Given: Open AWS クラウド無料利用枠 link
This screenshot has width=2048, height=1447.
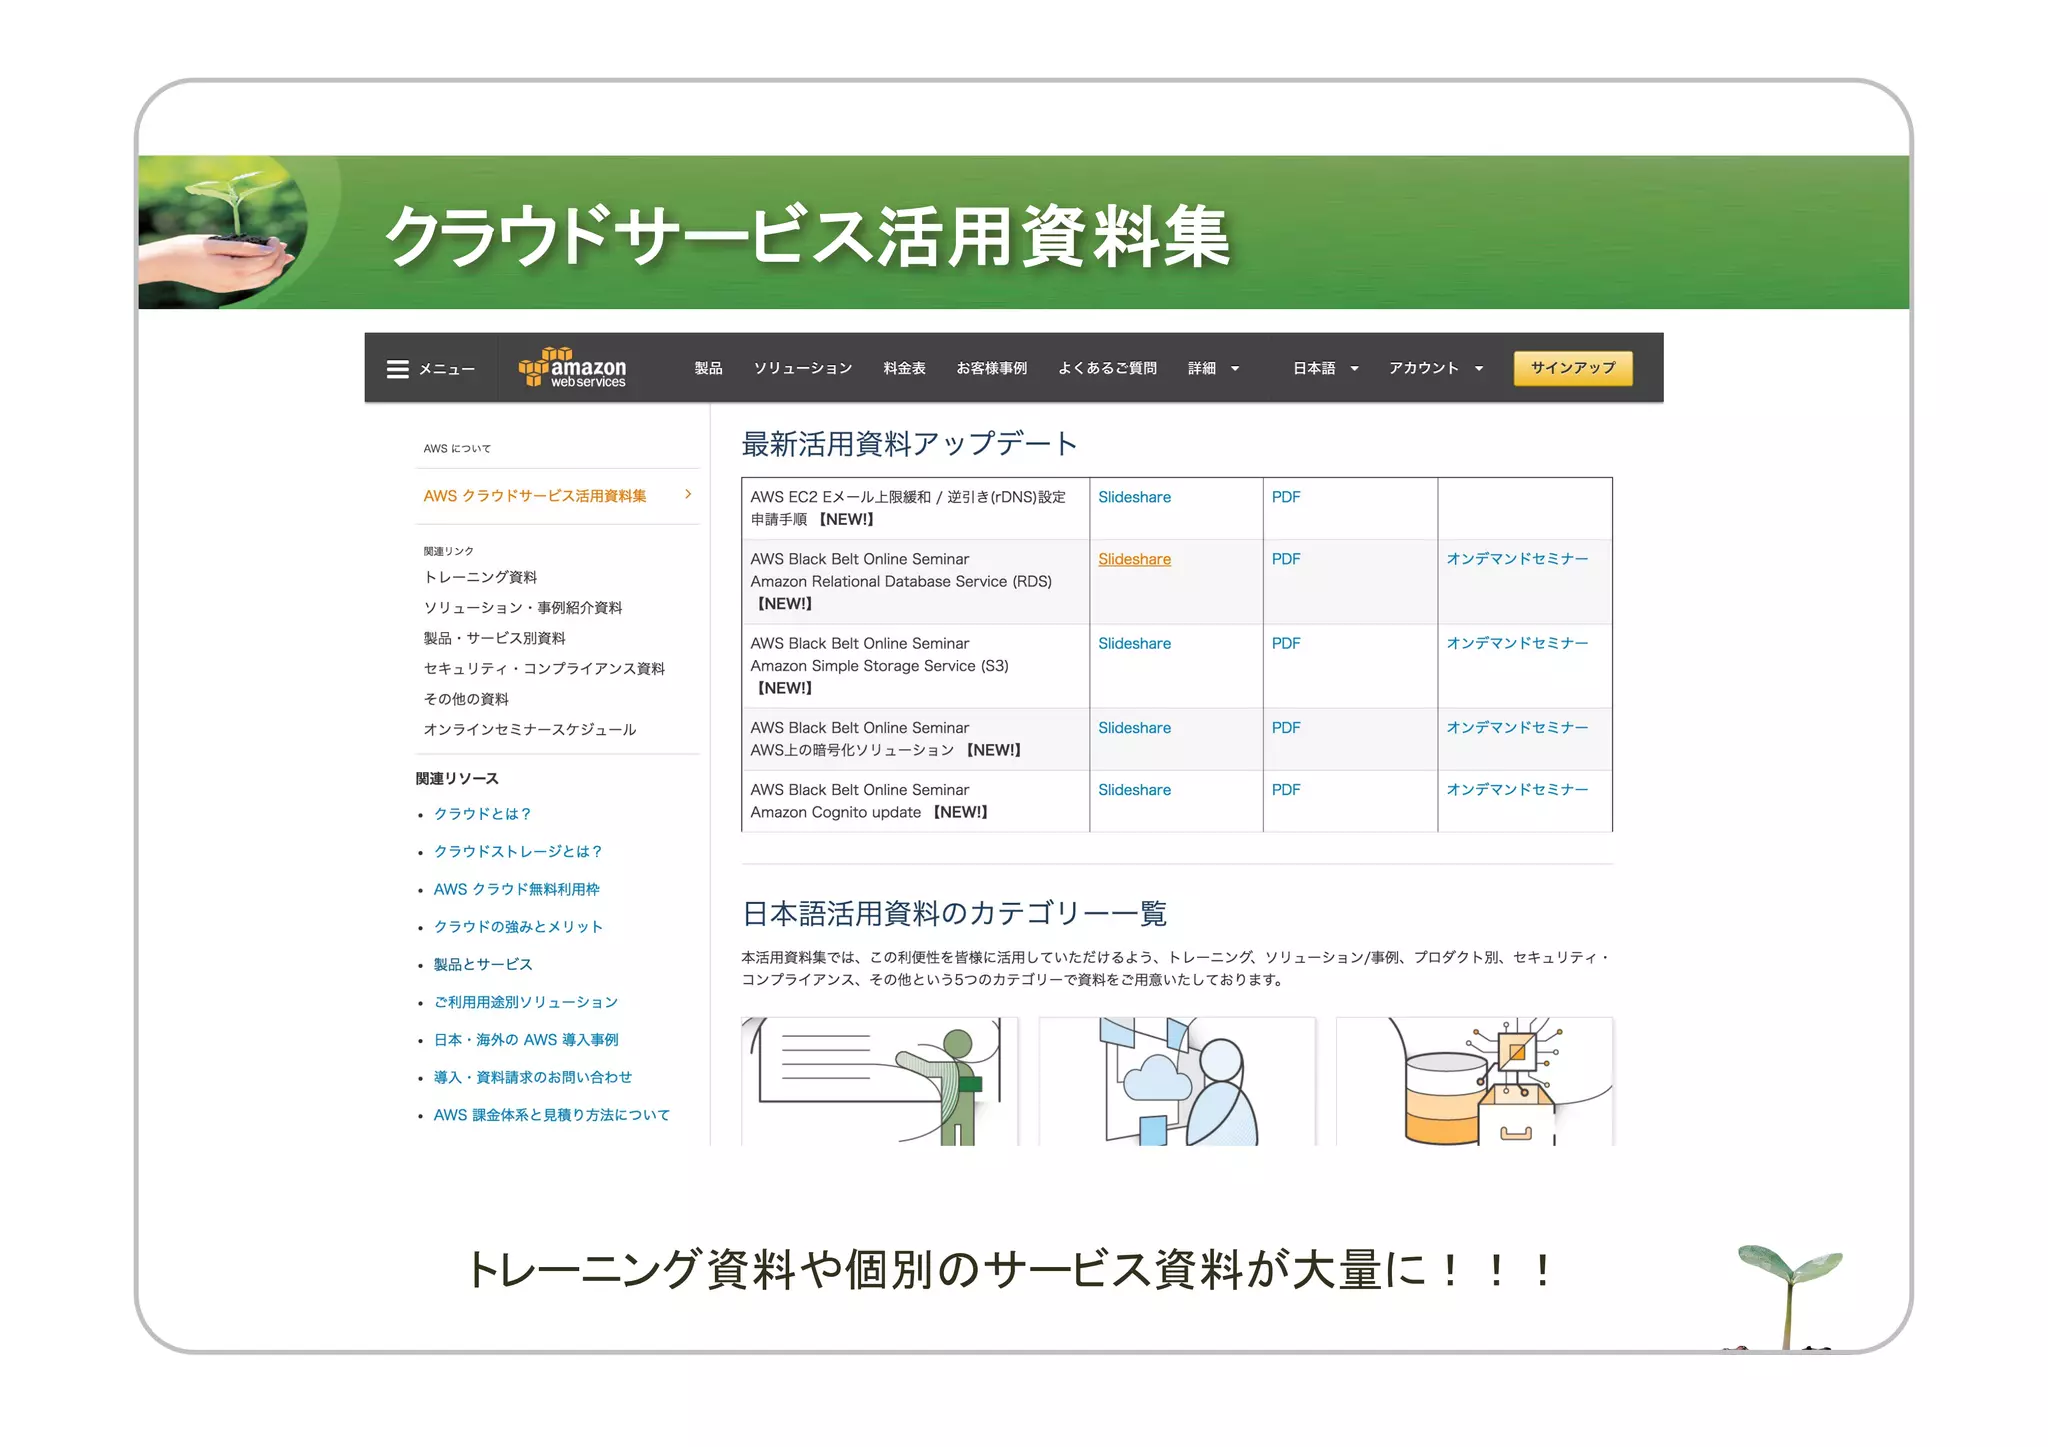Looking at the screenshot, I should tap(517, 889).
